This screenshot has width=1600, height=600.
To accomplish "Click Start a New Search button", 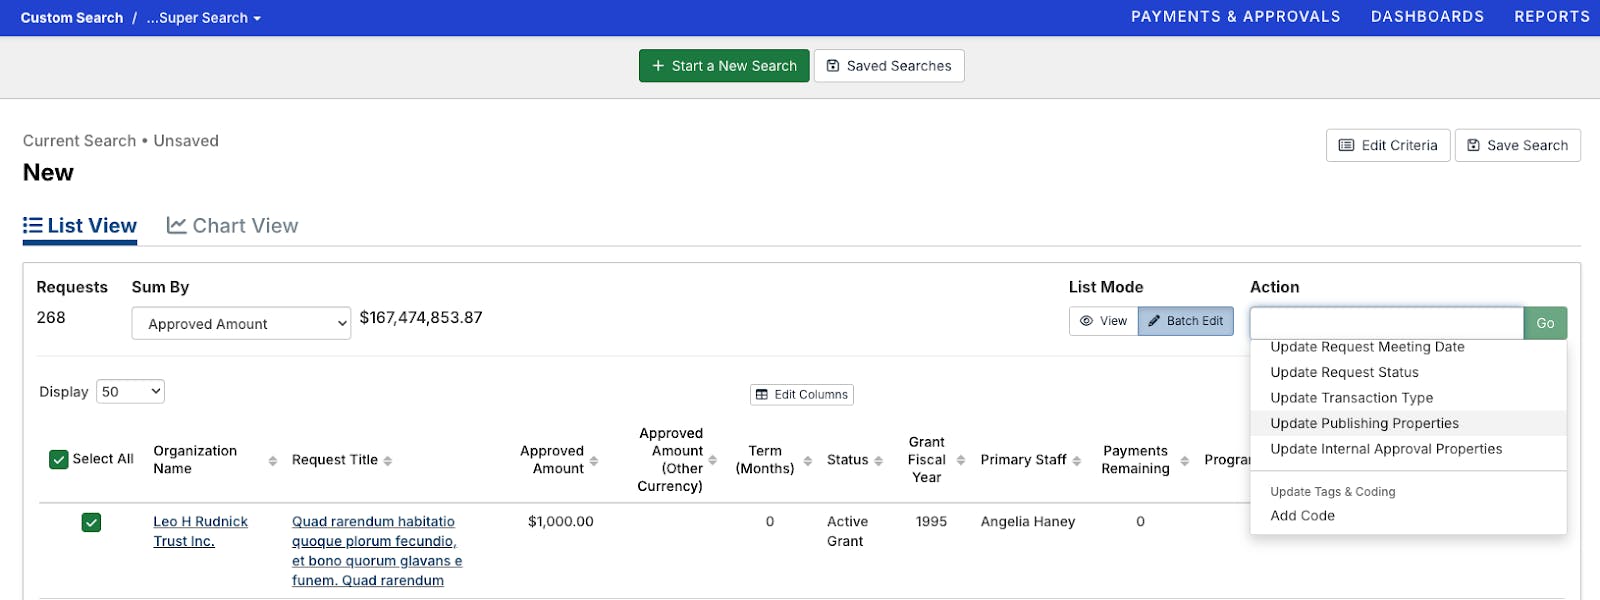I will (x=724, y=66).
